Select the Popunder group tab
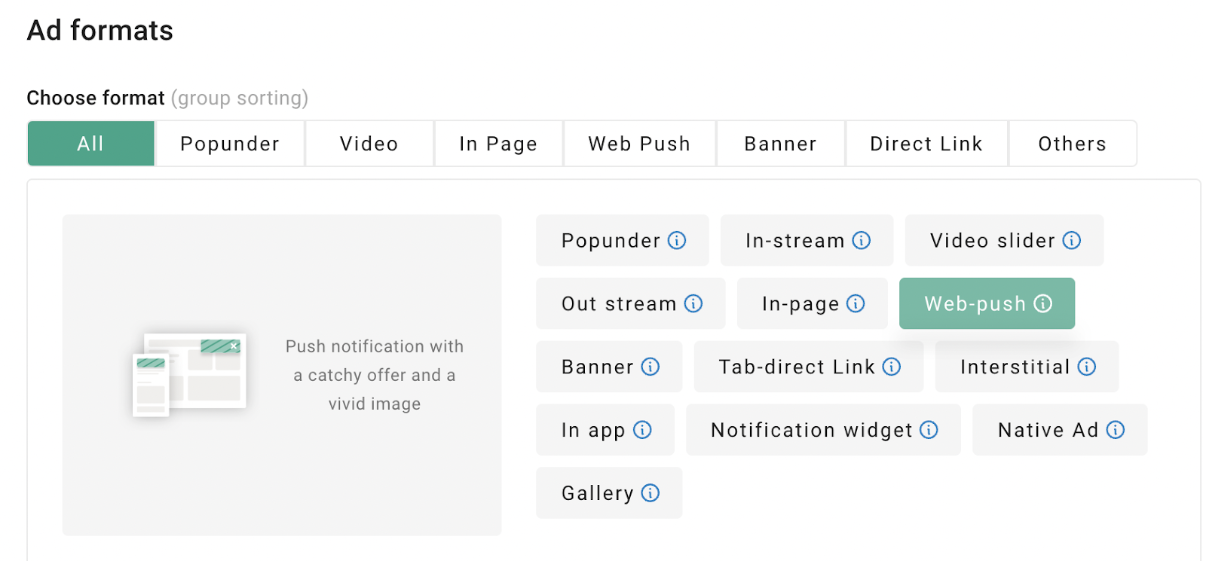This screenshot has height=586, width=1224. pos(230,144)
